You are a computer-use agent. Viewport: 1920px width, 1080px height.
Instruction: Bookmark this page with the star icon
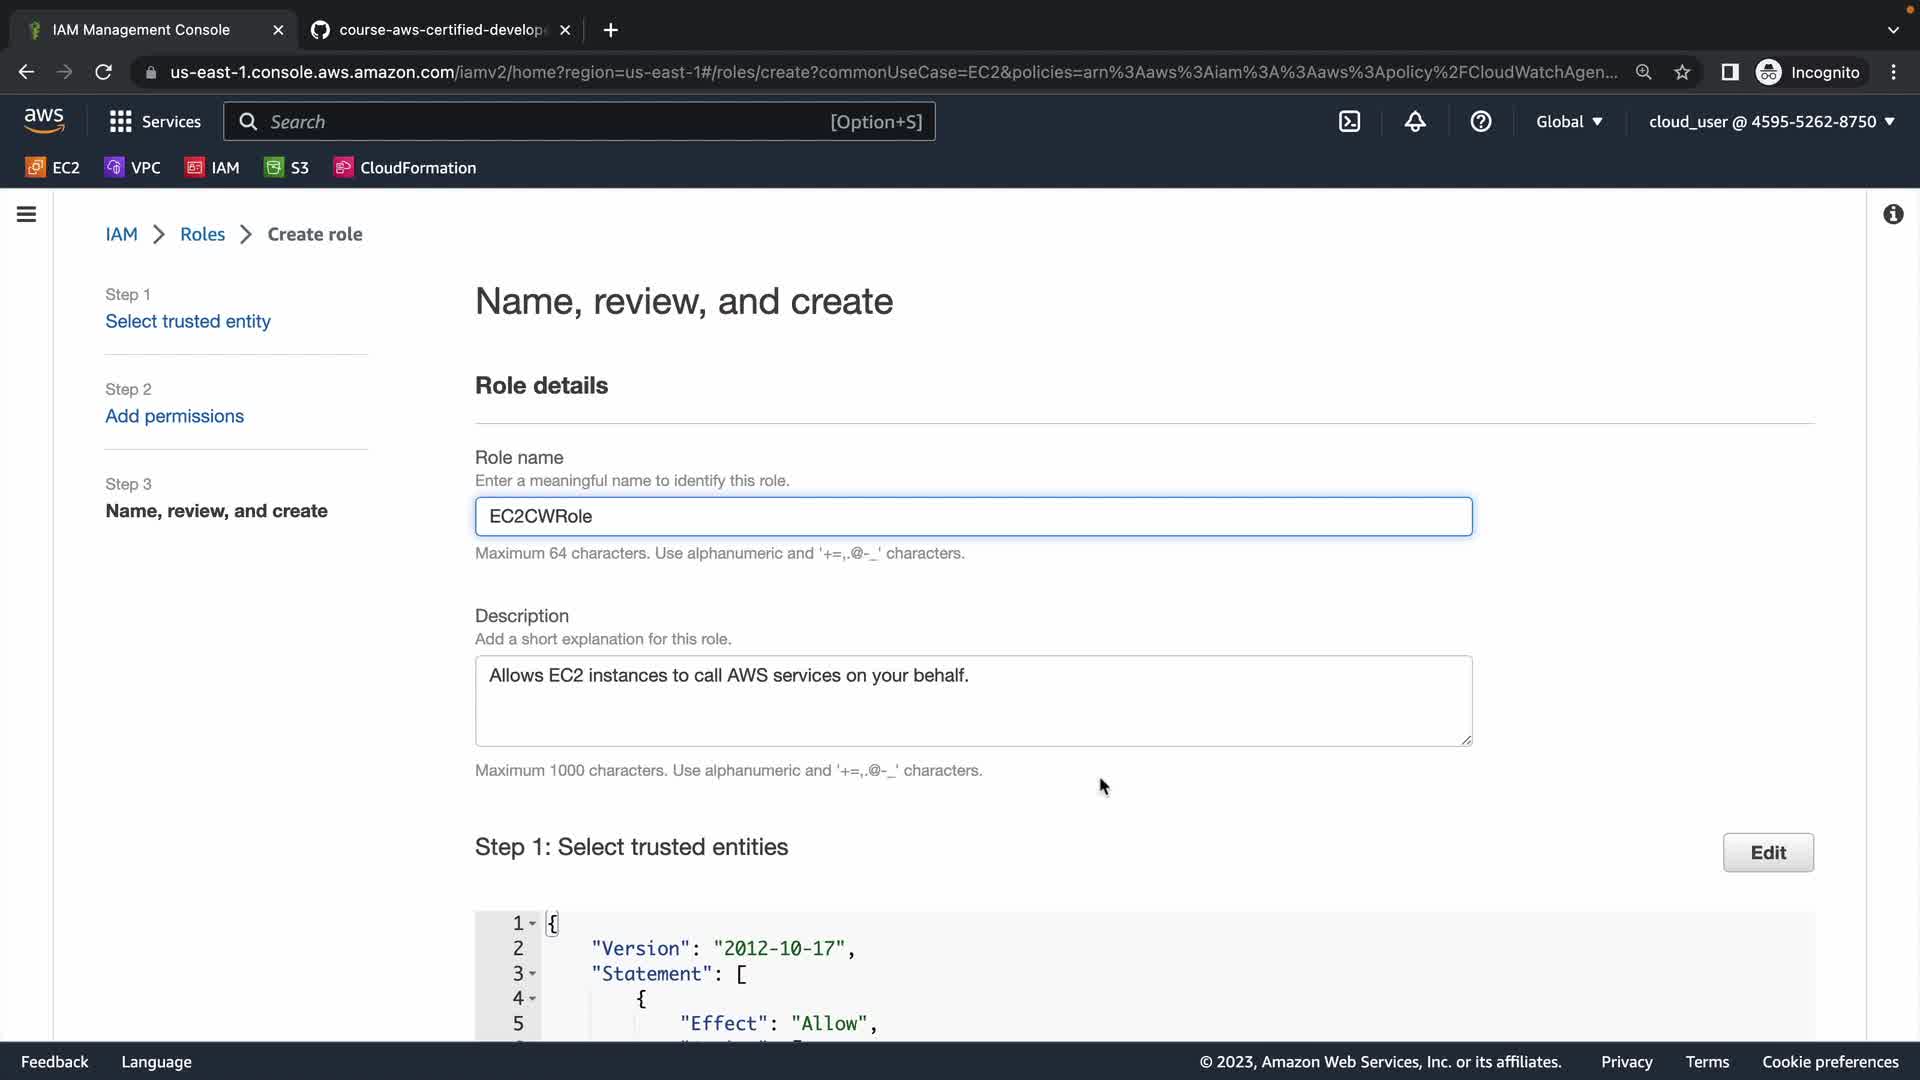click(x=1682, y=72)
